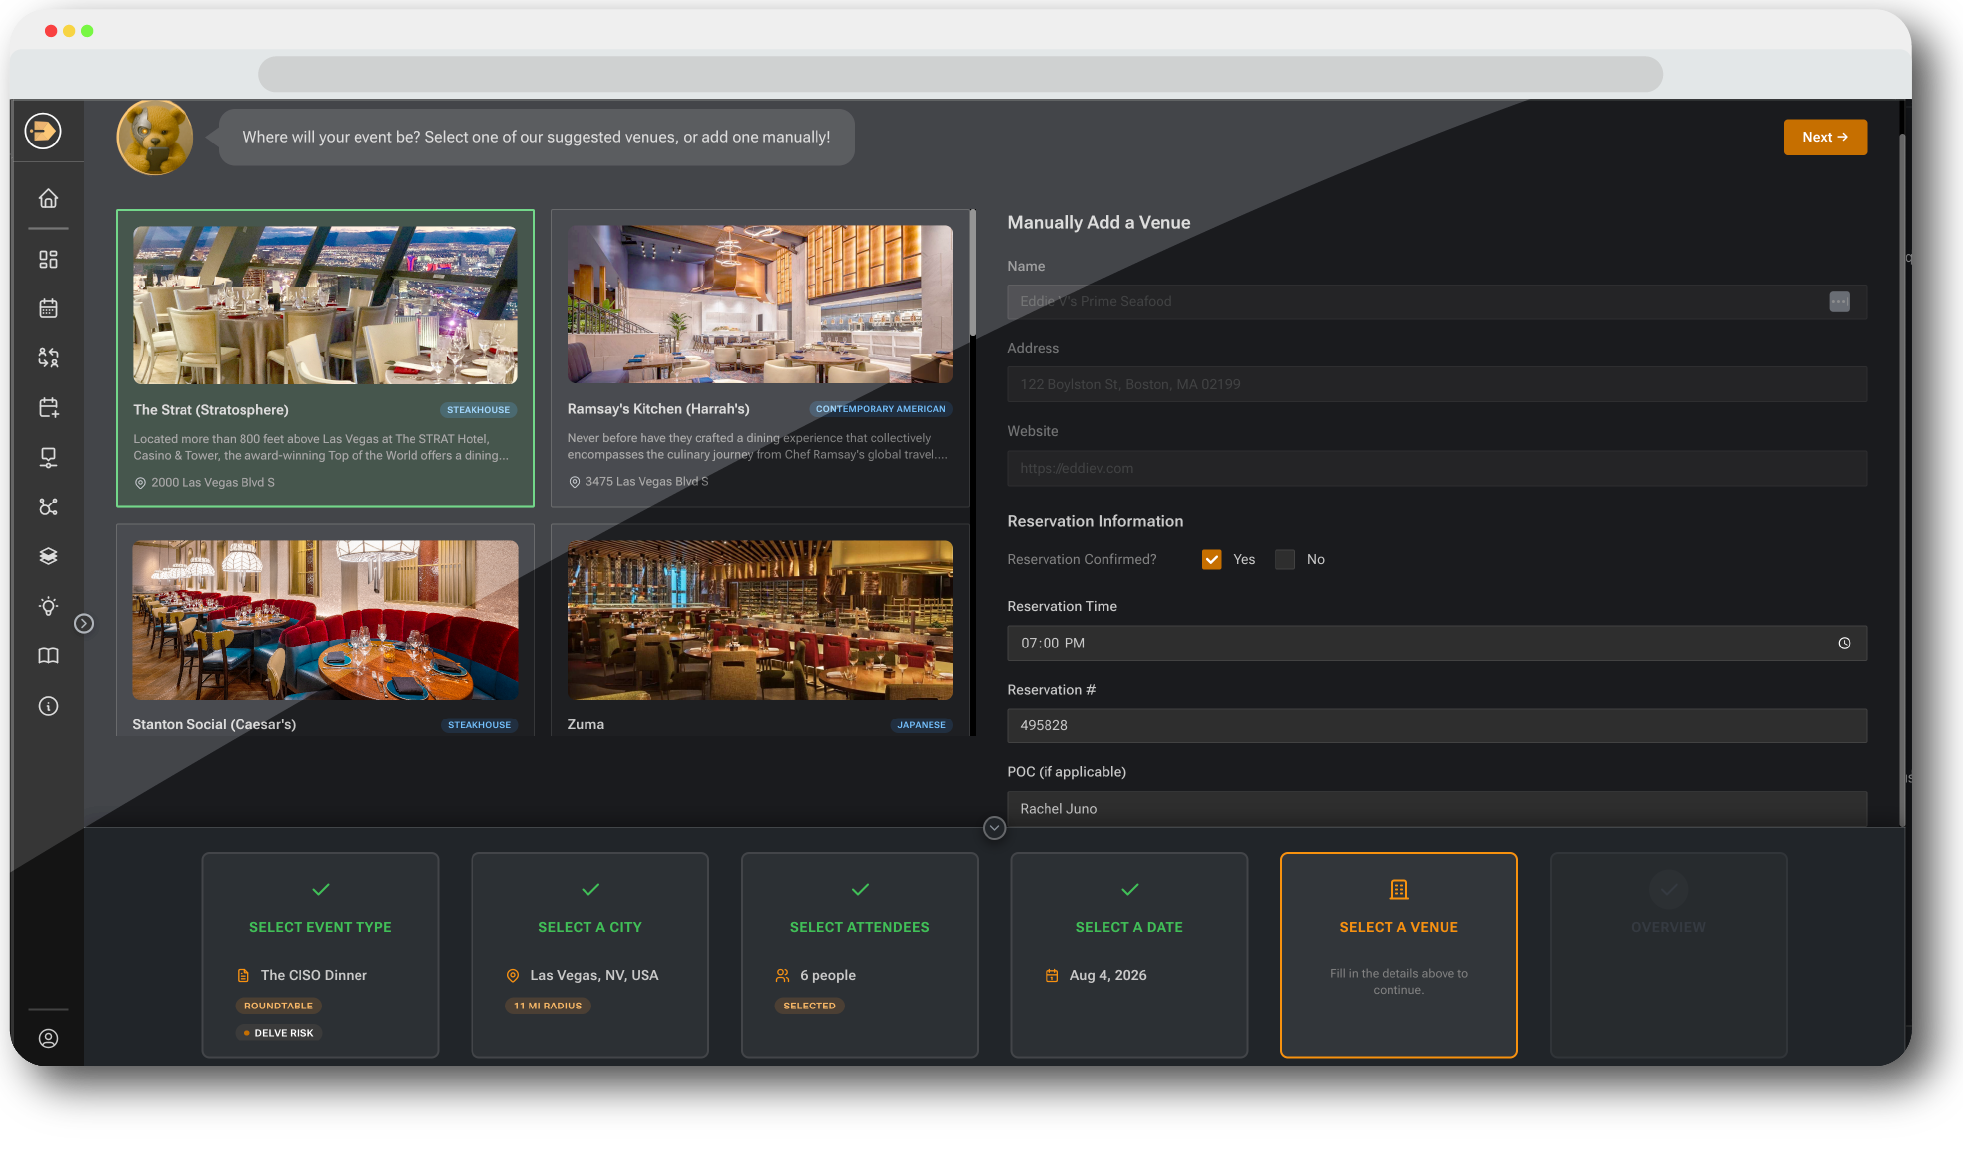Select the connected-display icon in the sidebar

tap(48, 457)
